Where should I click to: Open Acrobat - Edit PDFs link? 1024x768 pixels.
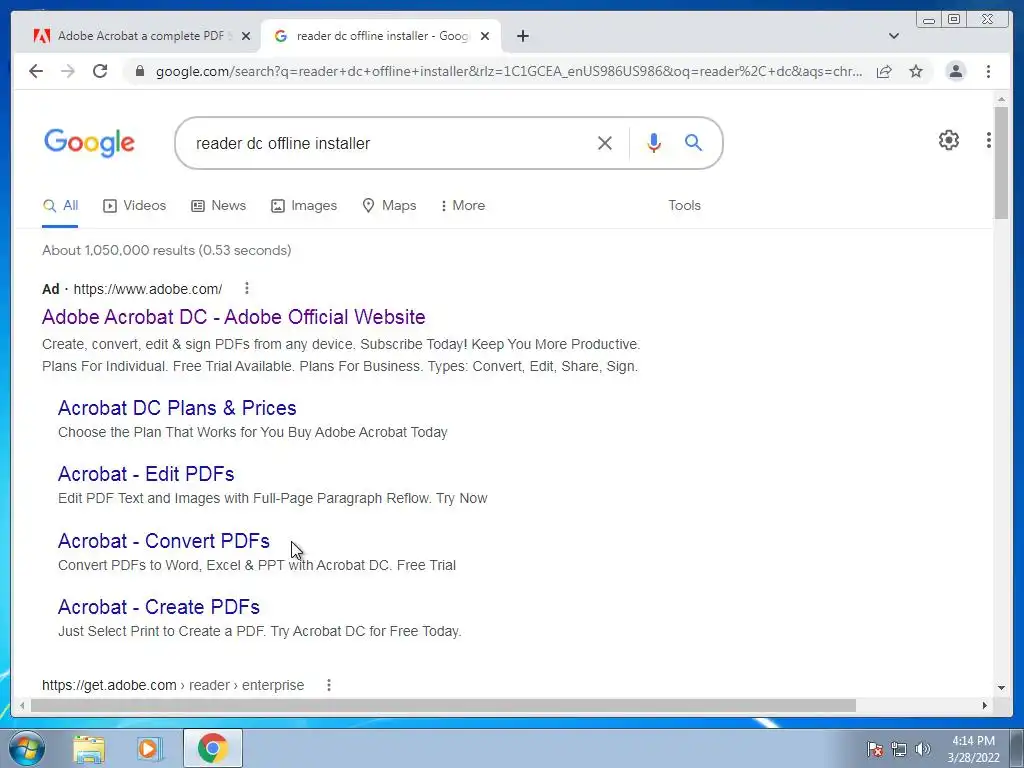click(x=146, y=474)
